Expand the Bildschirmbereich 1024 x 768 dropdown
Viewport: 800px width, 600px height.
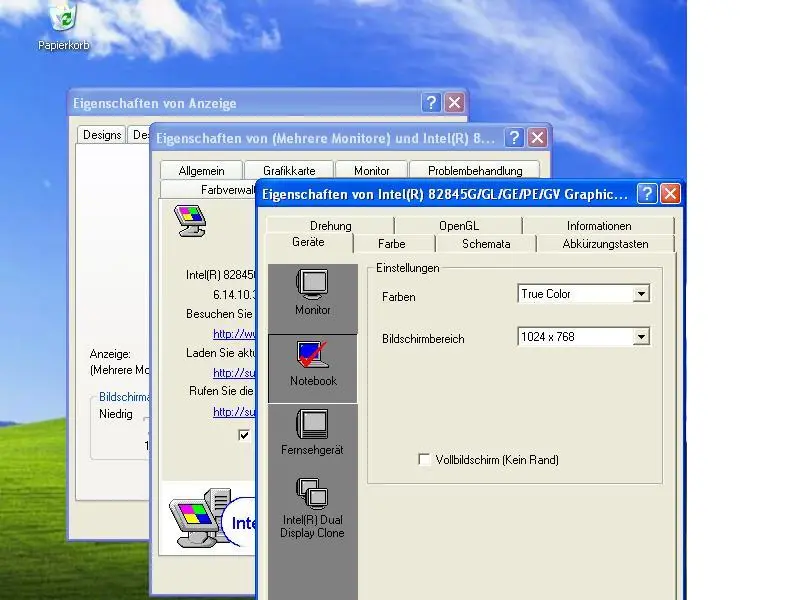point(641,338)
